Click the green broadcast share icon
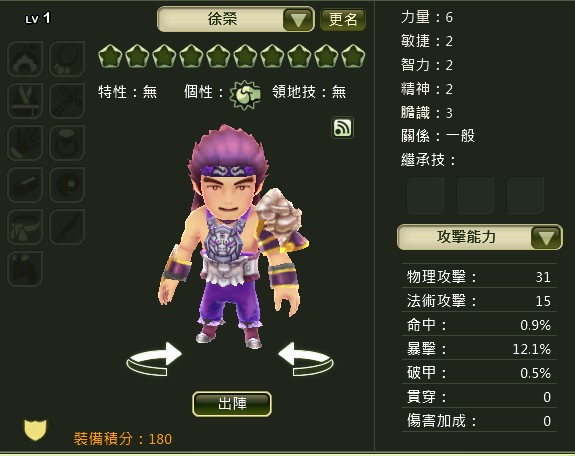This screenshot has height=456, width=575. click(343, 128)
